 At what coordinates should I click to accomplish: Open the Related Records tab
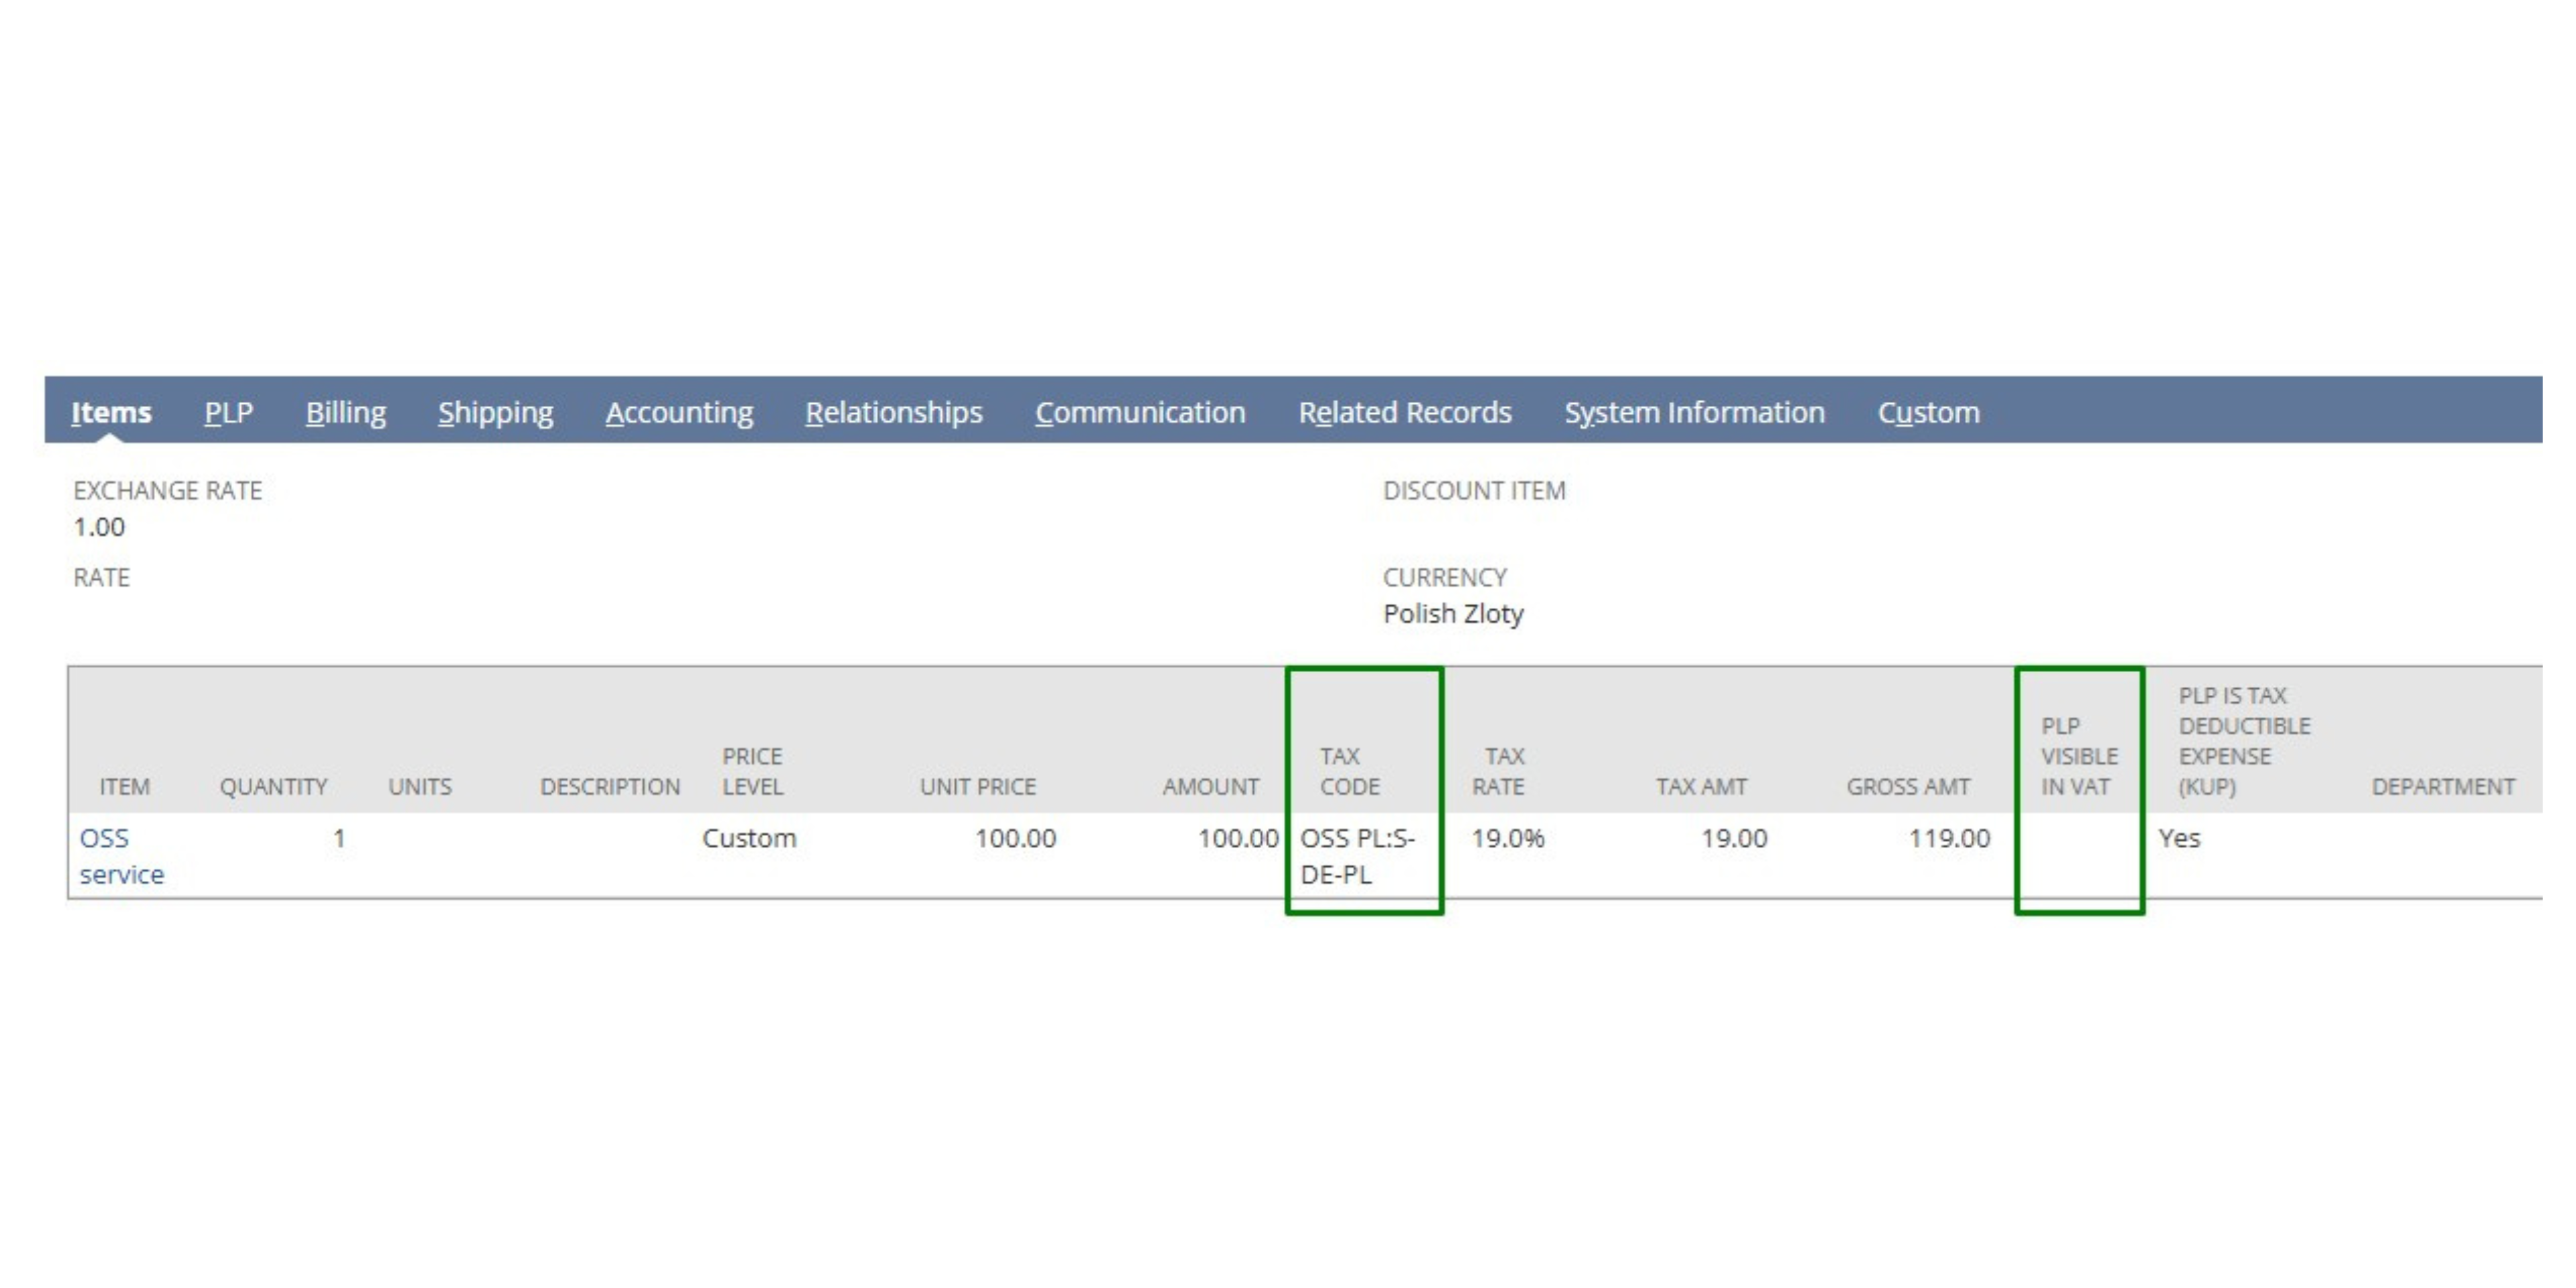(x=1404, y=412)
